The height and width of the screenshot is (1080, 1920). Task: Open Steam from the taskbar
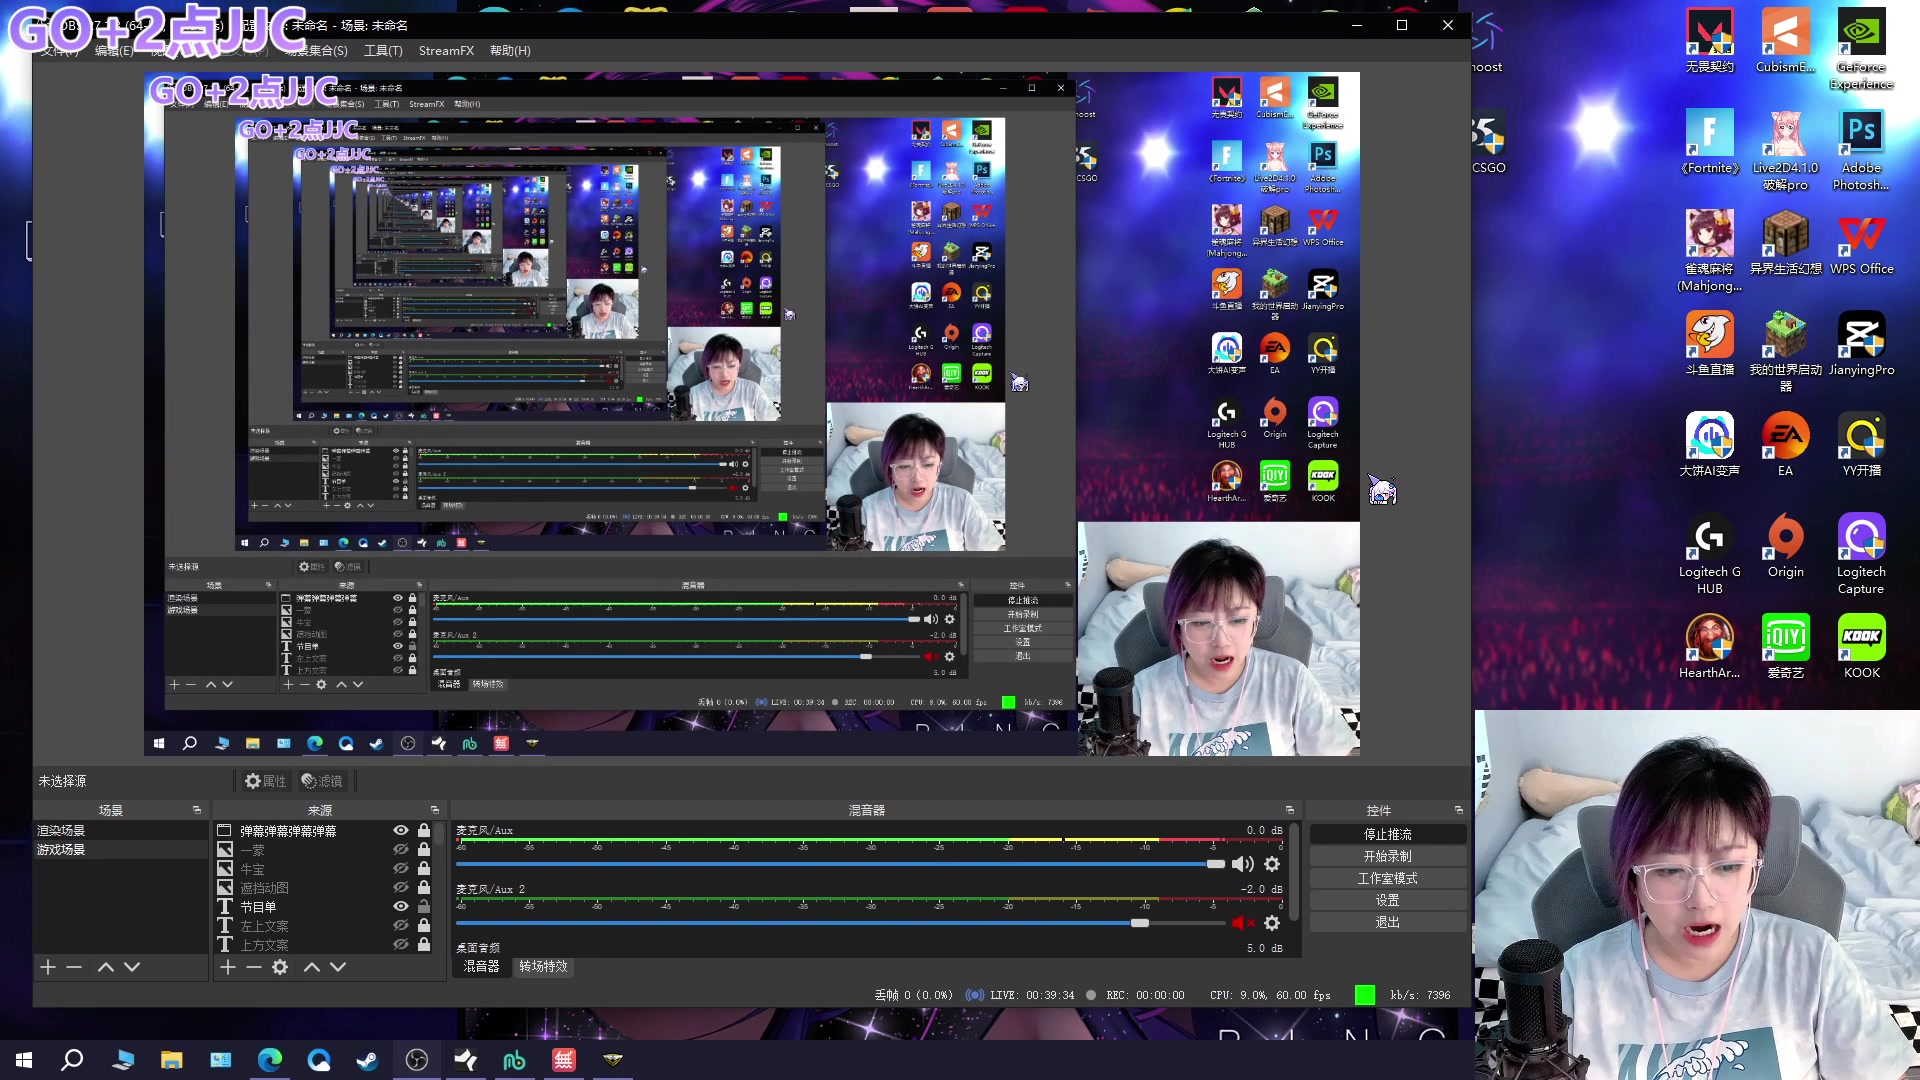pyautogui.click(x=367, y=1060)
